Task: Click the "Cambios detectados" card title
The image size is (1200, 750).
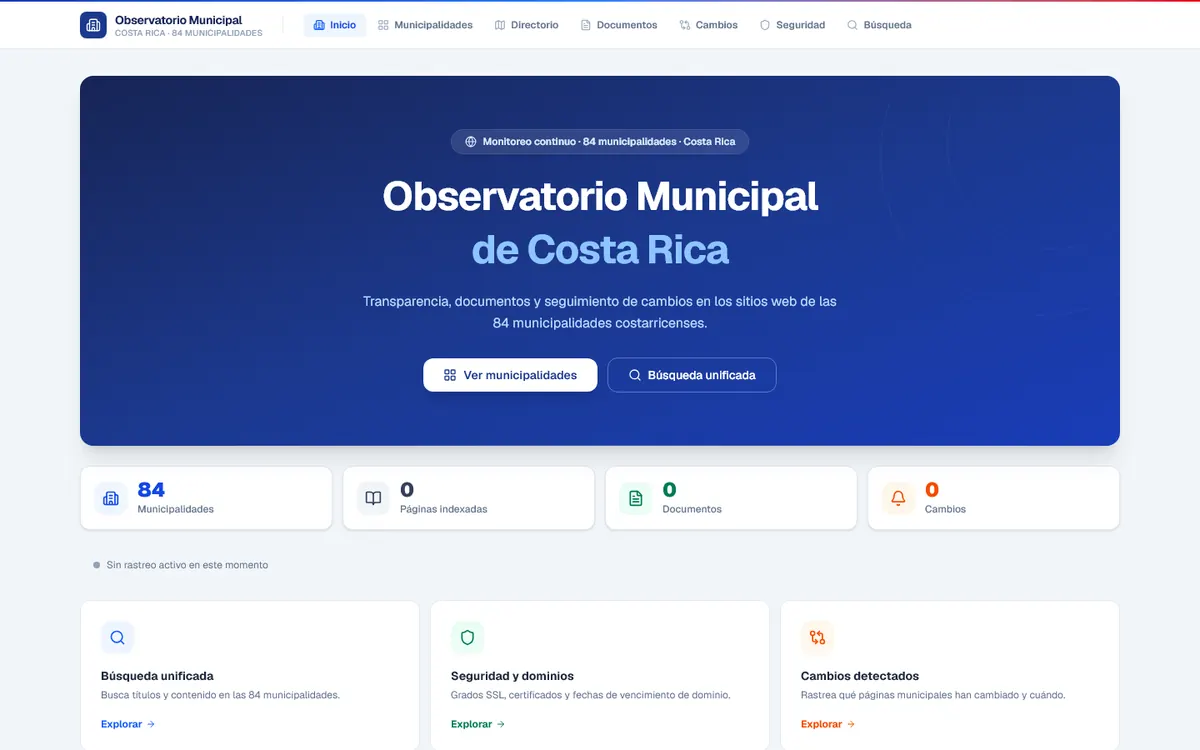Action: click(x=860, y=676)
